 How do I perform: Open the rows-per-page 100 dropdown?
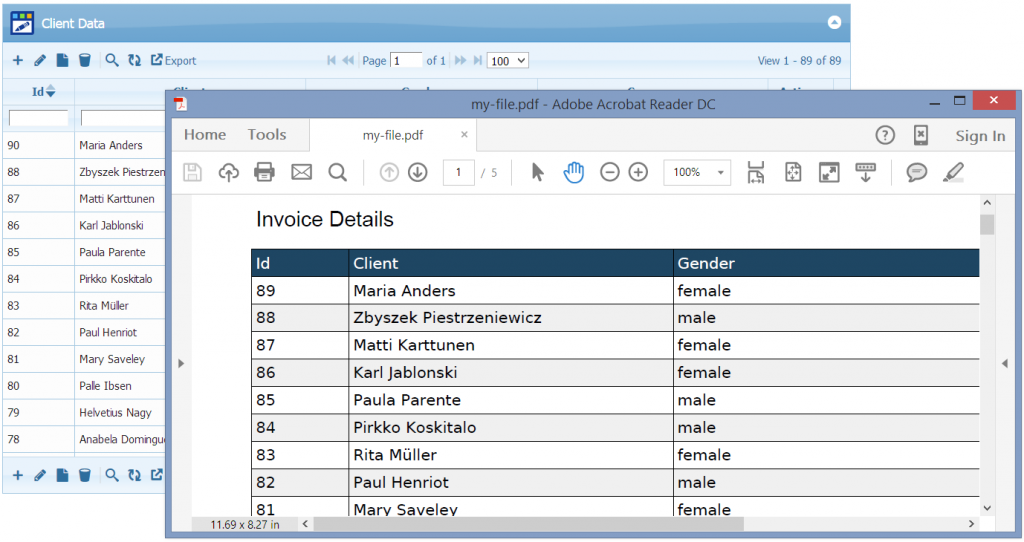click(x=507, y=61)
